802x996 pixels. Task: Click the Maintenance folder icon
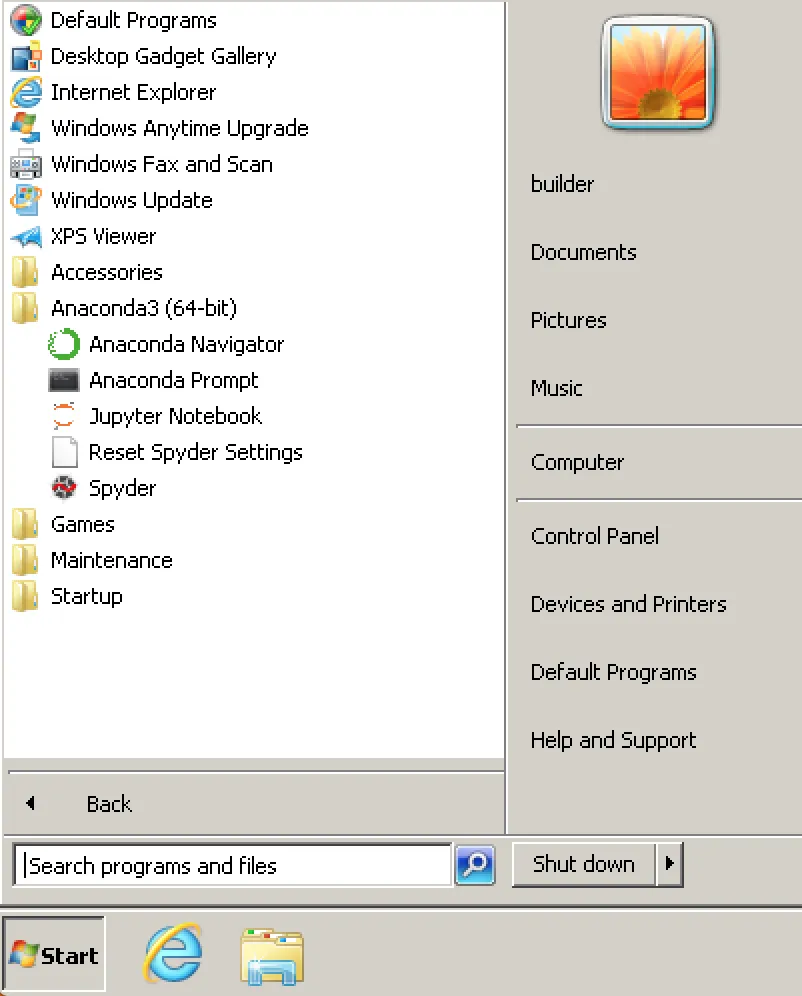pyautogui.click(x=25, y=560)
